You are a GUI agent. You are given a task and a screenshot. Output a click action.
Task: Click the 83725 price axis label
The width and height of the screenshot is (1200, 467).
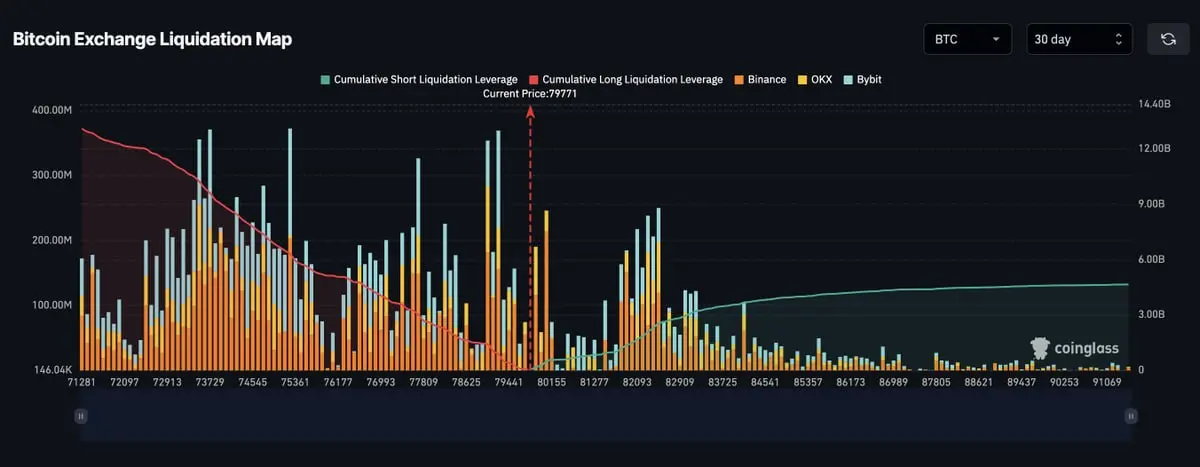pos(723,383)
